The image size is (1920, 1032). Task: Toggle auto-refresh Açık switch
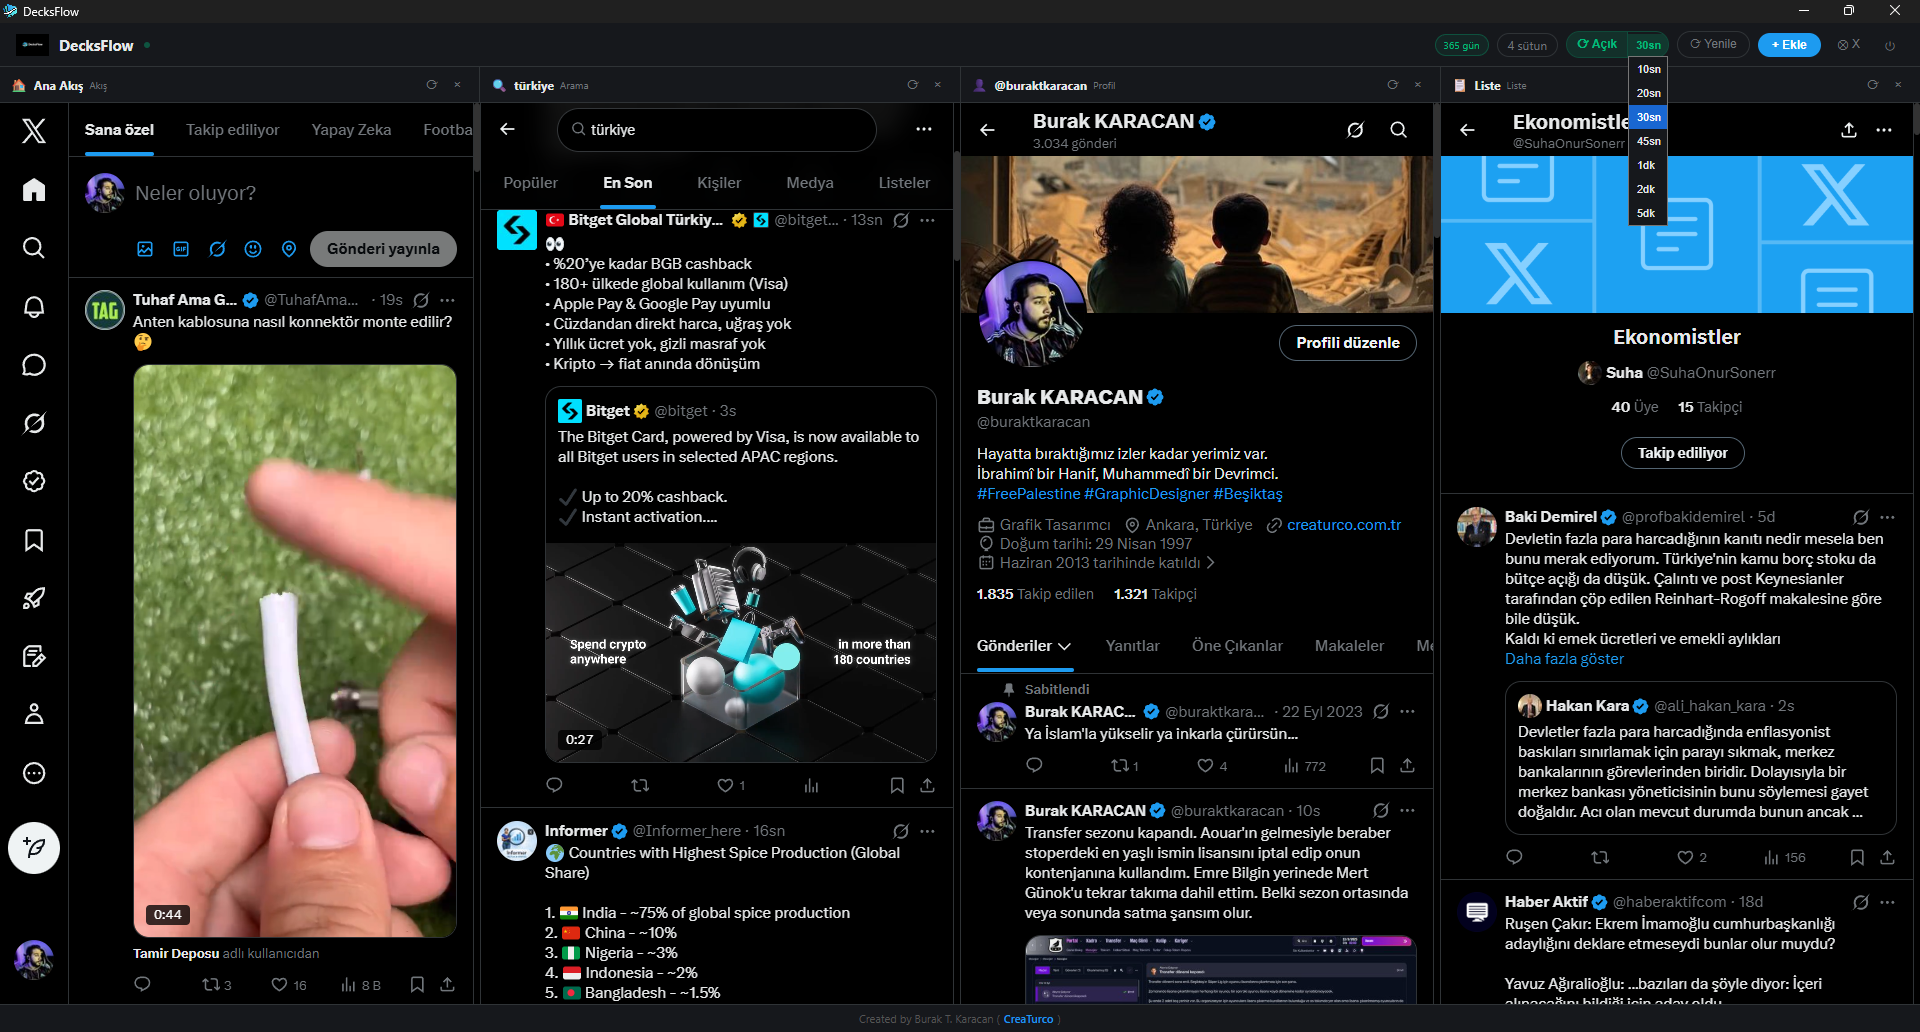coord(1597,45)
